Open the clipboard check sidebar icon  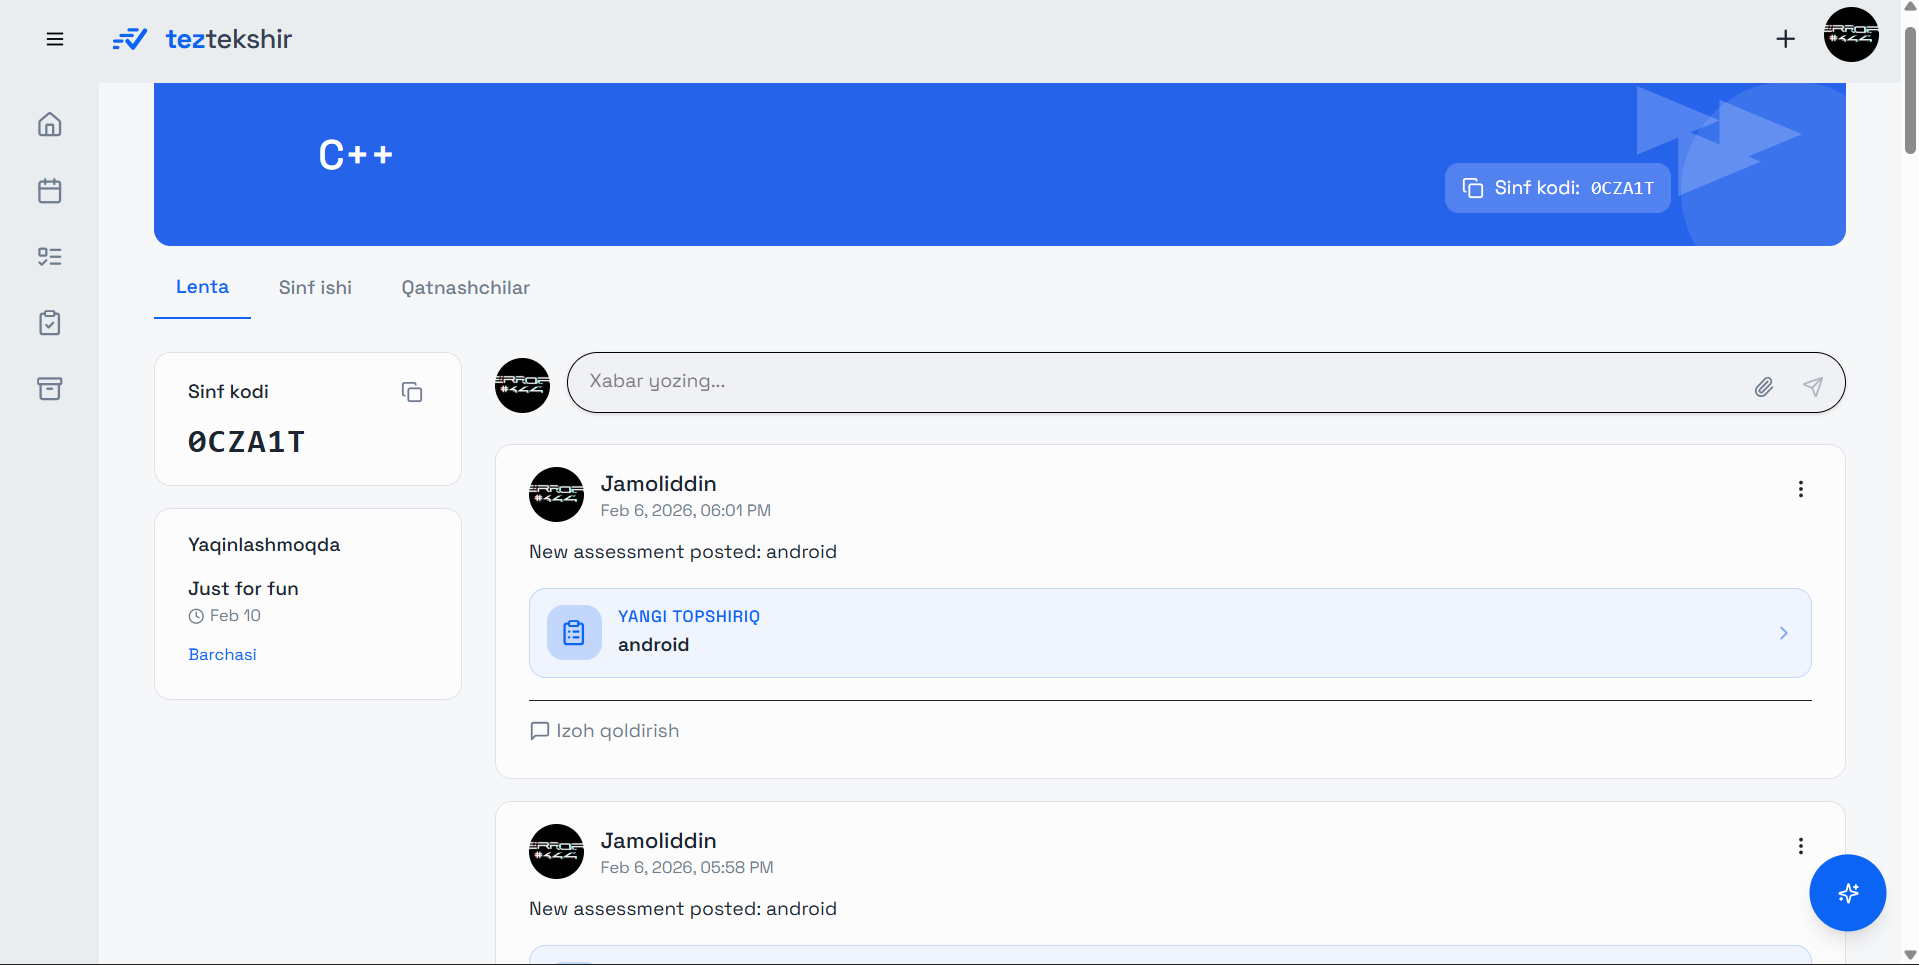[50, 323]
